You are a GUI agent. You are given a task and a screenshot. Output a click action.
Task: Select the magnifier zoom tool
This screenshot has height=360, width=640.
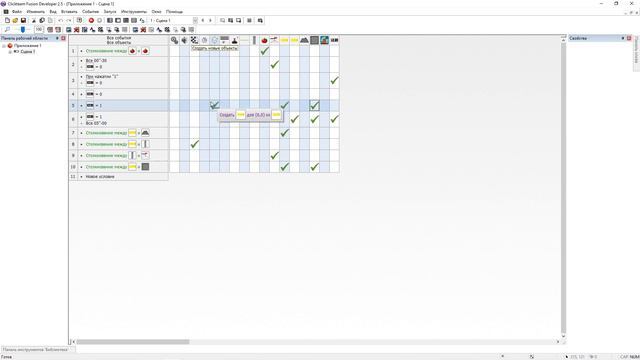point(7,30)
